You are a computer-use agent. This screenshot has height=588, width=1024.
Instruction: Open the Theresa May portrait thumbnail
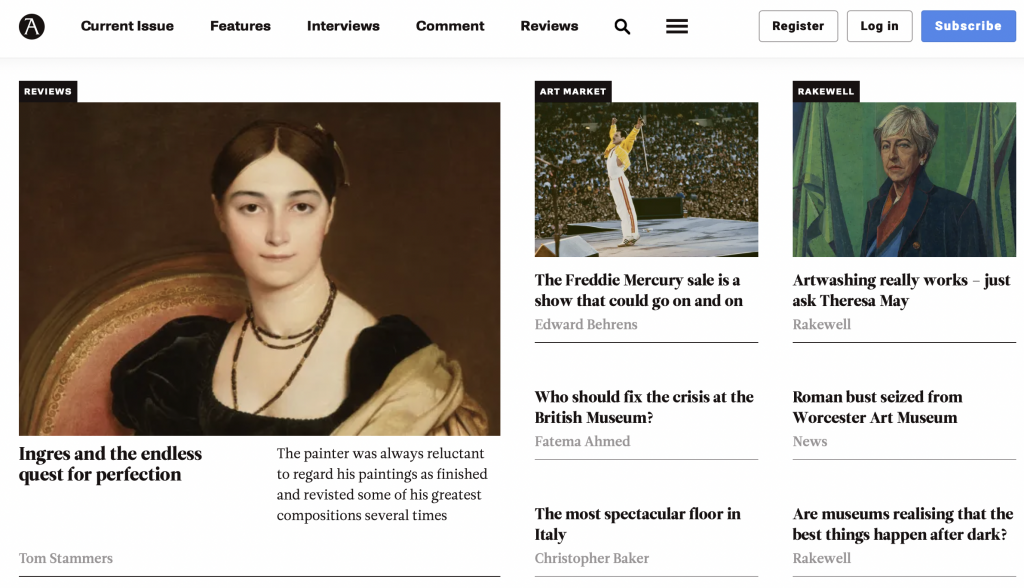pyautogui.click(x=904, y=179)
